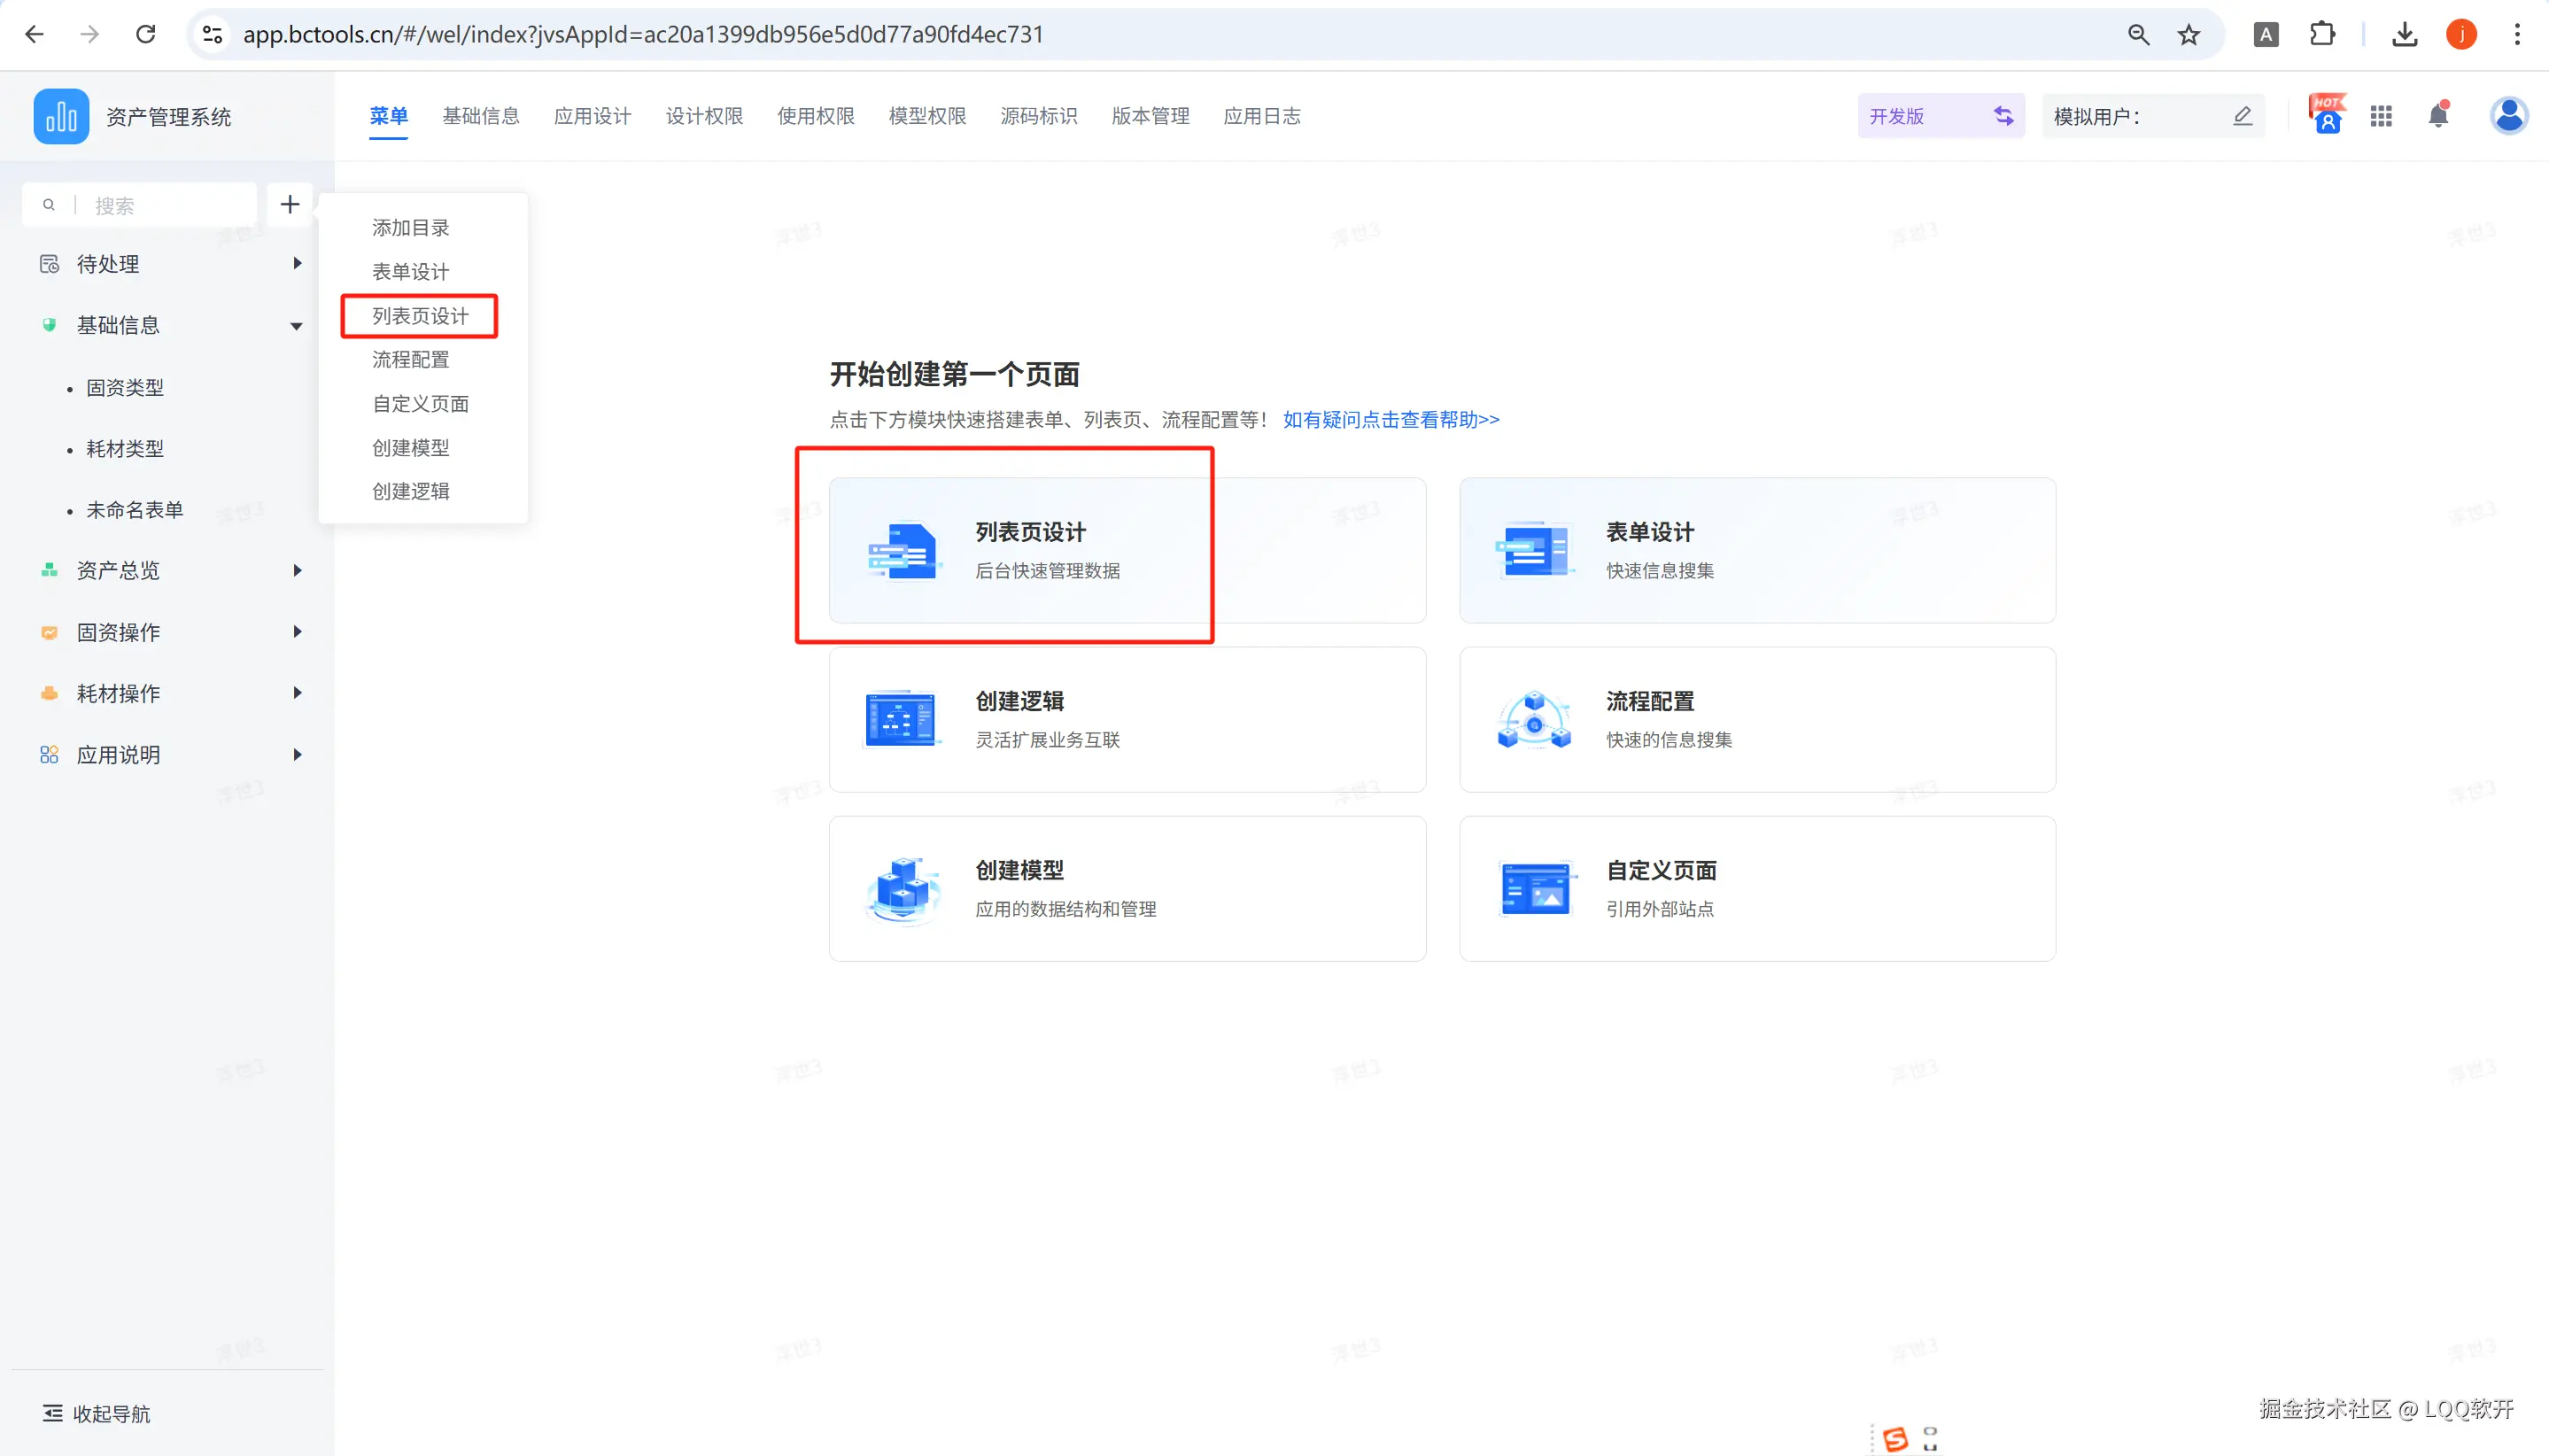Click the HOT badge icon
Screen dimensions: 2549x1456
click(2327, 114)
